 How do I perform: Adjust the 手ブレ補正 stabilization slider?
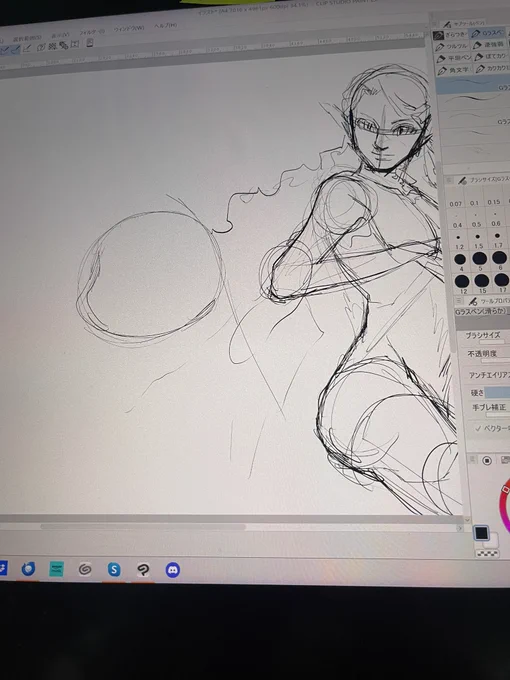(x=498, y=415)
